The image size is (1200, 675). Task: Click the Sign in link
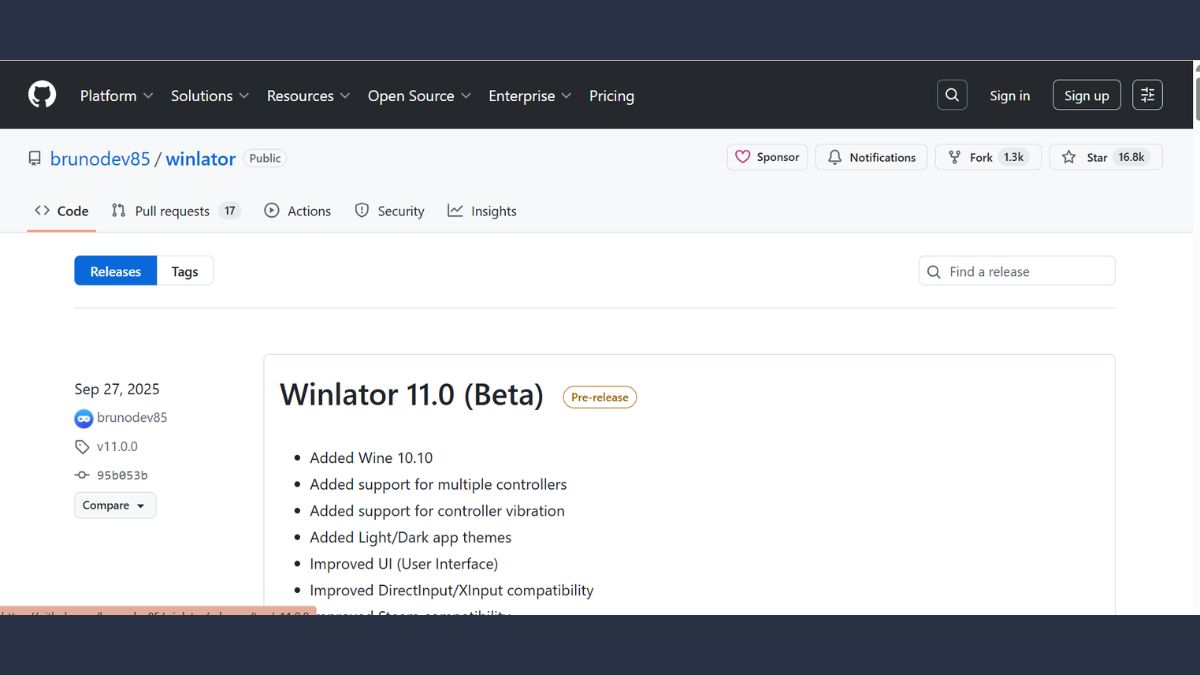coord(1010,96)
